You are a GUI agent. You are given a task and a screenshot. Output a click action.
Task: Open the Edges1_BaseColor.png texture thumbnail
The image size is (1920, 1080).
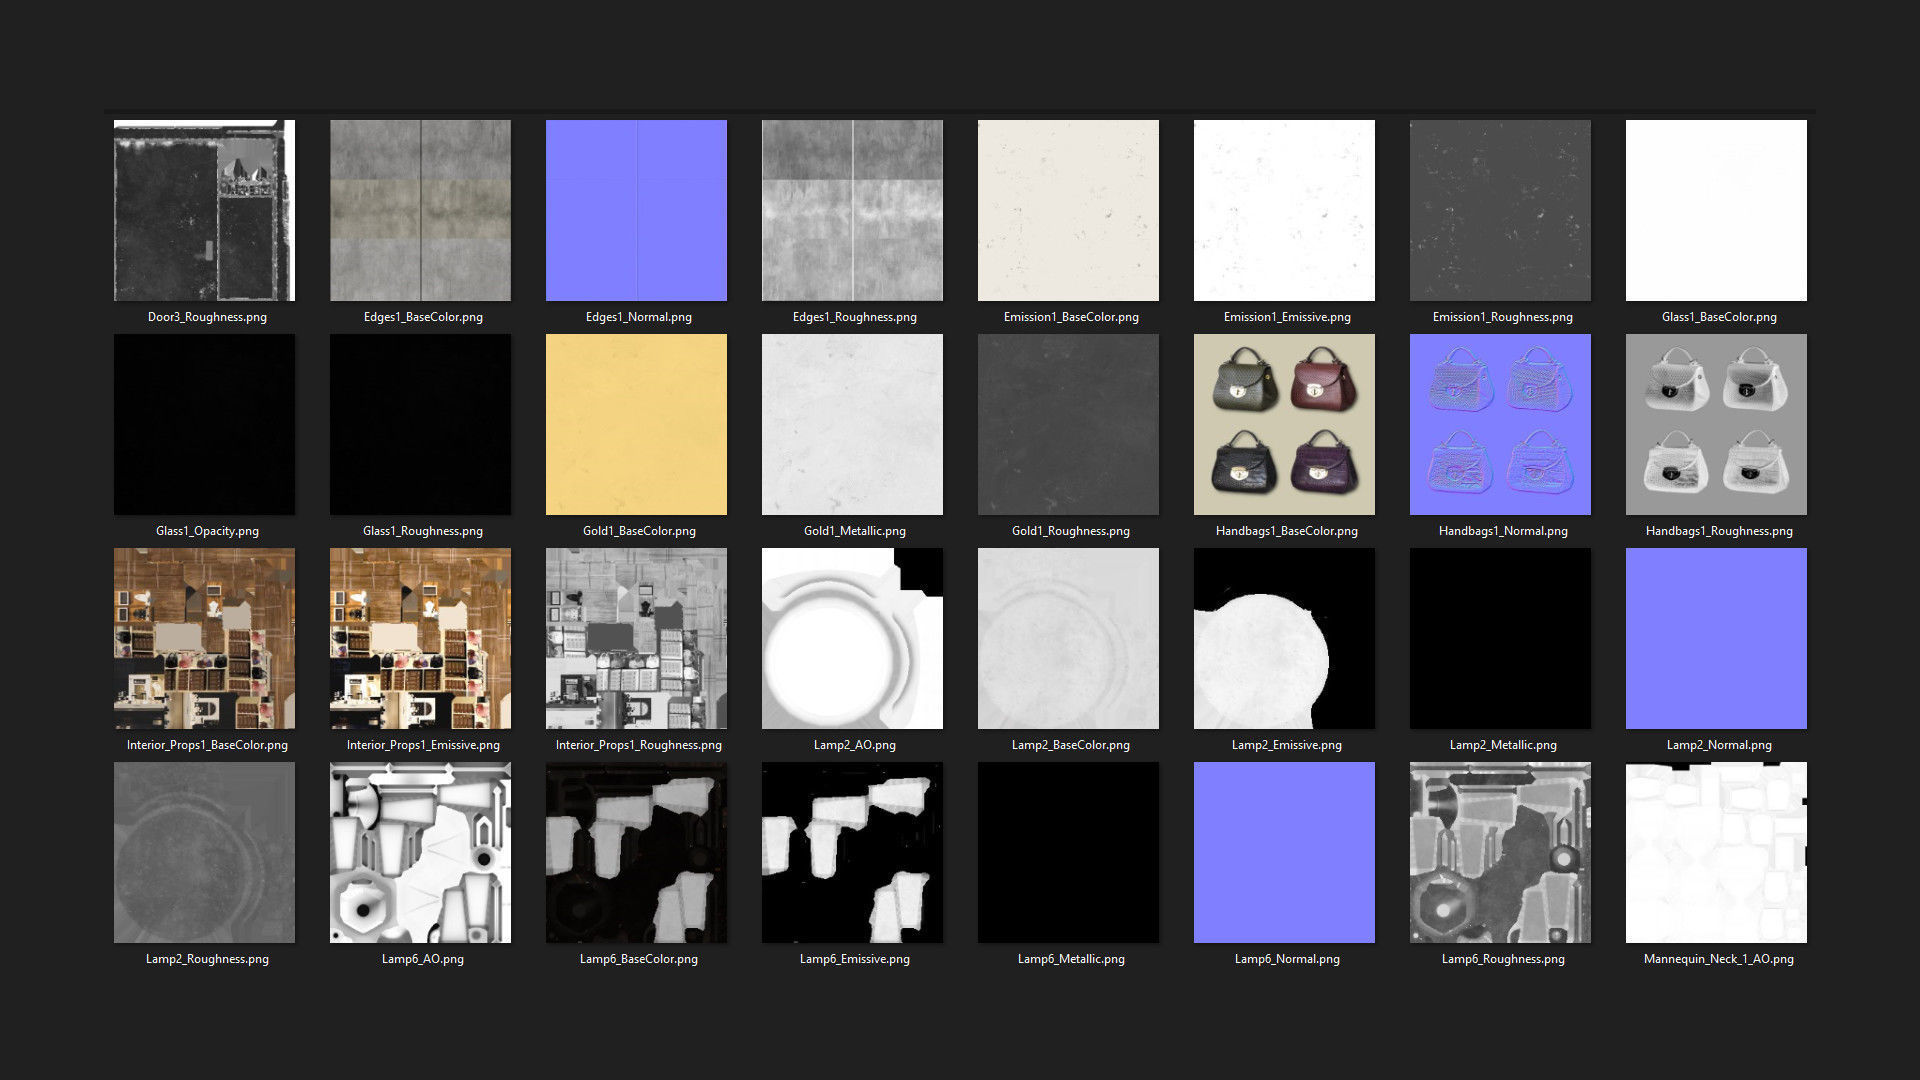click(x=420, y=210)
